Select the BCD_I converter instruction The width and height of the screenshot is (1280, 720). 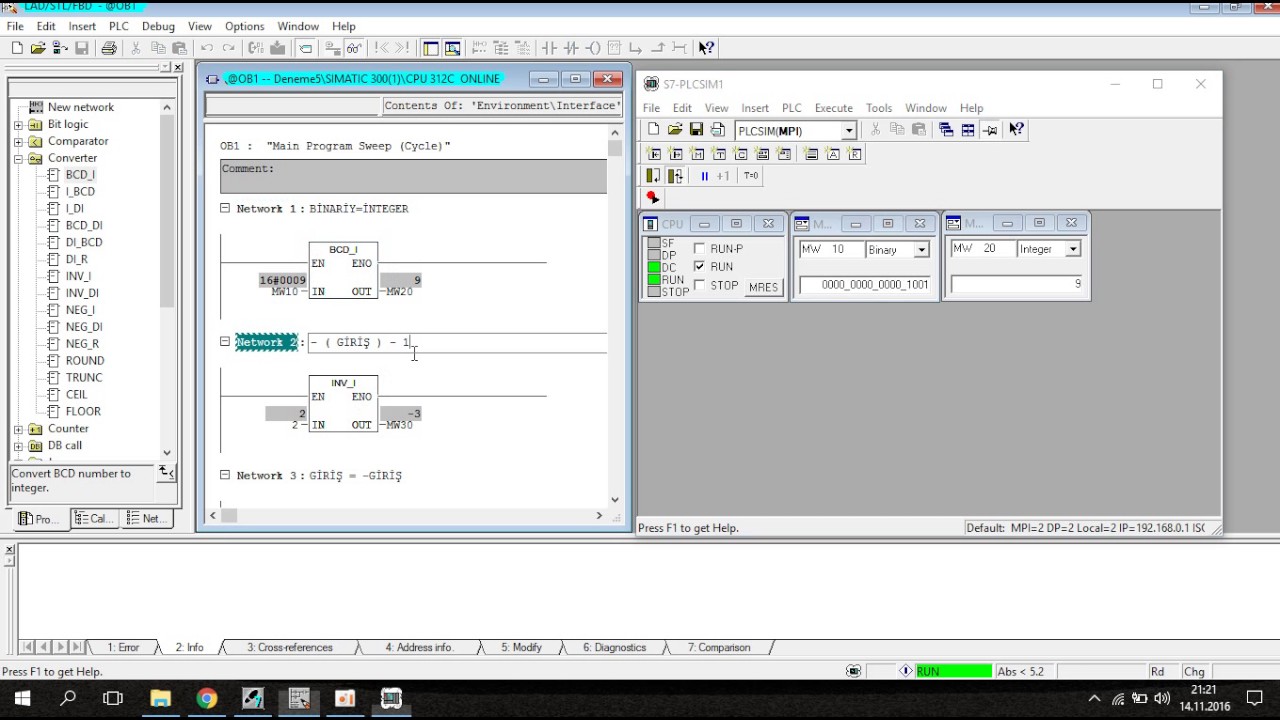tap(80, 175)
